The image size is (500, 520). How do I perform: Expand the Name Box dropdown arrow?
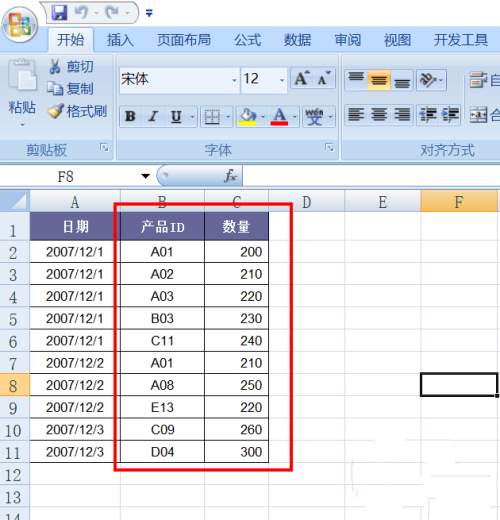click(x=145, y=176)
